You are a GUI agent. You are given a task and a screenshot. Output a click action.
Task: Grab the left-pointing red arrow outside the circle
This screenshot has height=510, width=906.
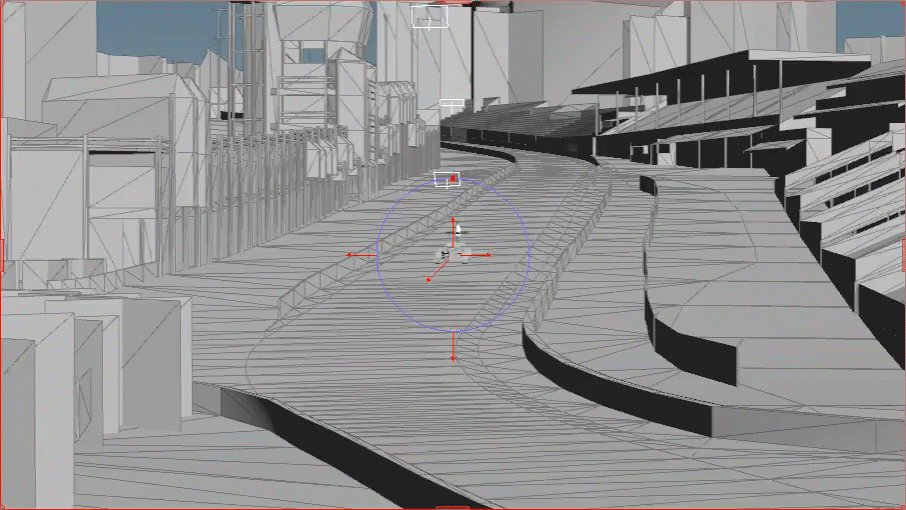click(x=361, y=254)
